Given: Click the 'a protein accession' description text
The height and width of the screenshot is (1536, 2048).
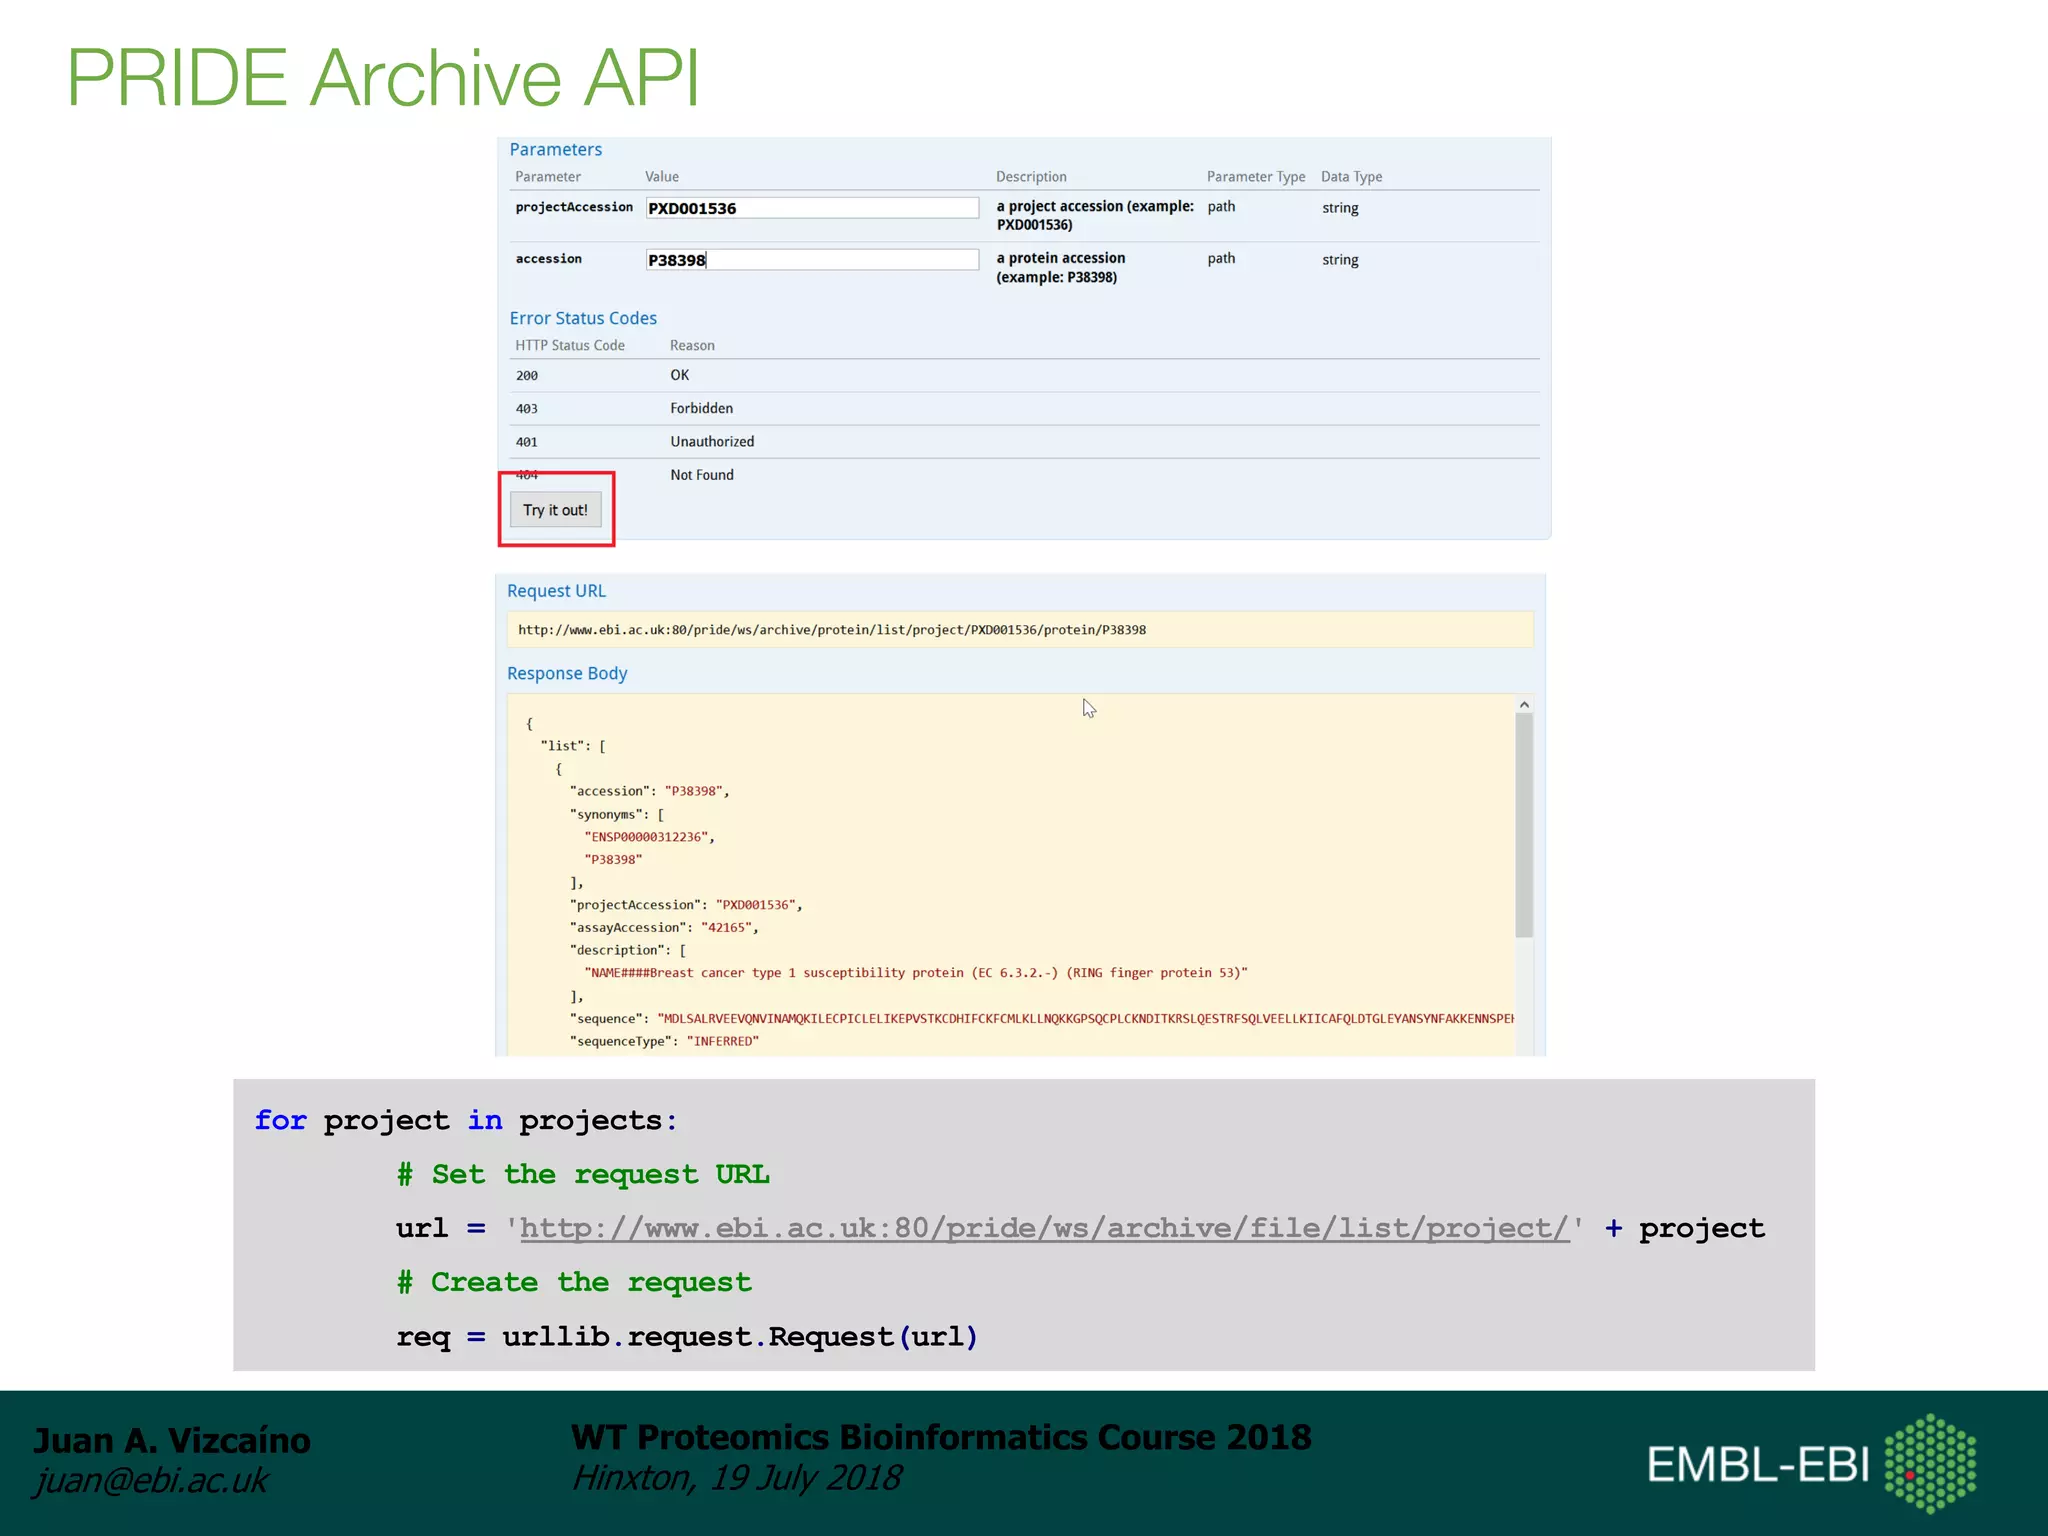Looking at the screenshot, I should coord(1061,267).
